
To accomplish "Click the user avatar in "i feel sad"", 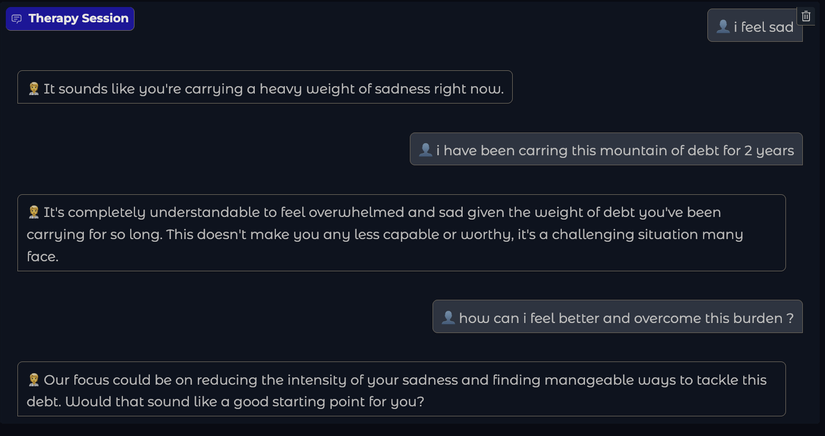I will 723,27.
